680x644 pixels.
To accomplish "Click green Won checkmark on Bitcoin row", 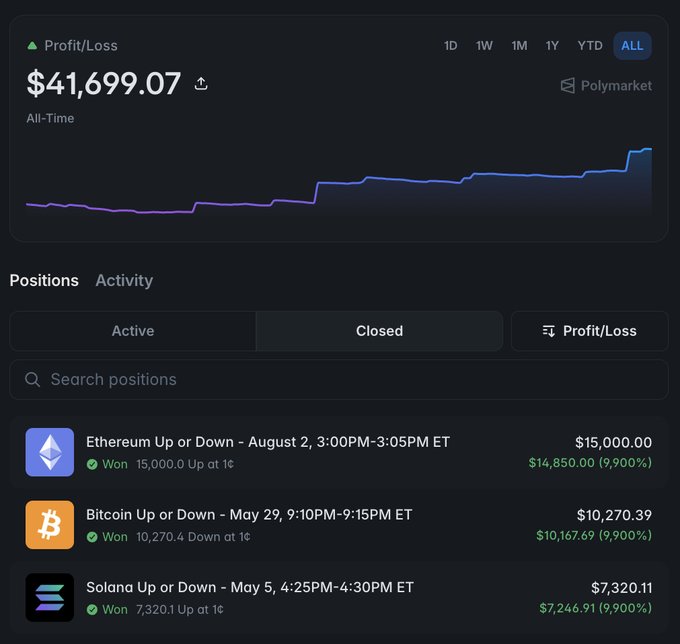I will pos(92,537).
